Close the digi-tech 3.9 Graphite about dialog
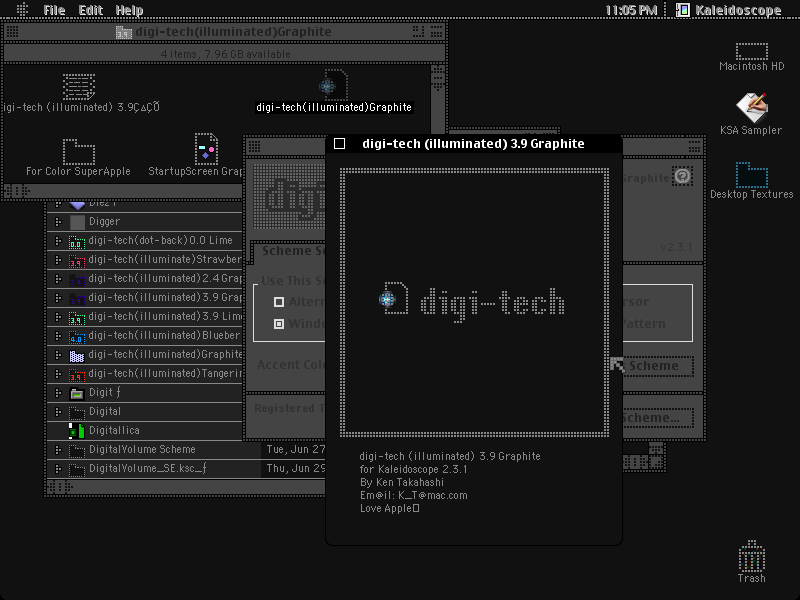 coord(339,144)
